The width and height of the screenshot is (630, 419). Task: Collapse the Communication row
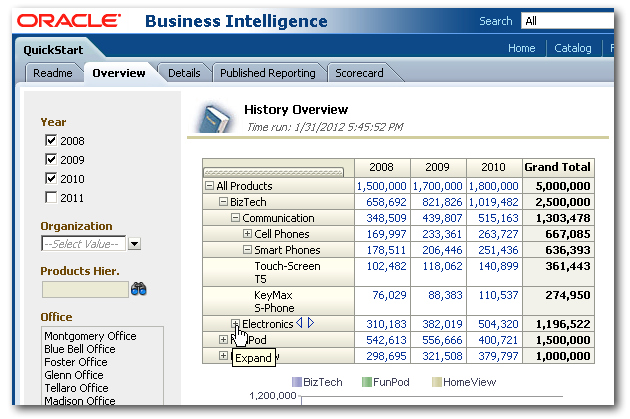(235, 218)
